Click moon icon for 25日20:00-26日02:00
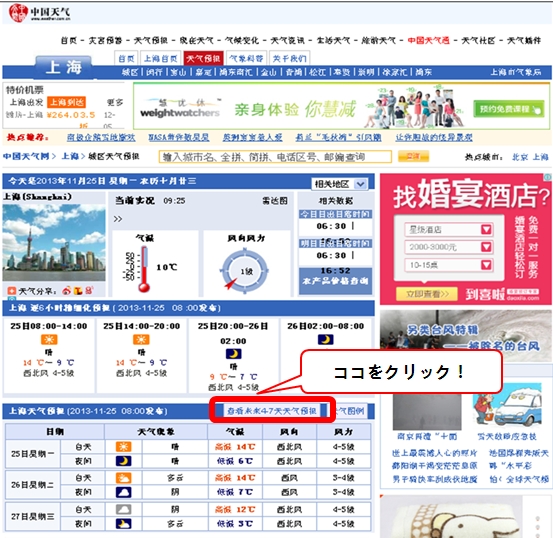553x538 pixels. click(233, 353)
